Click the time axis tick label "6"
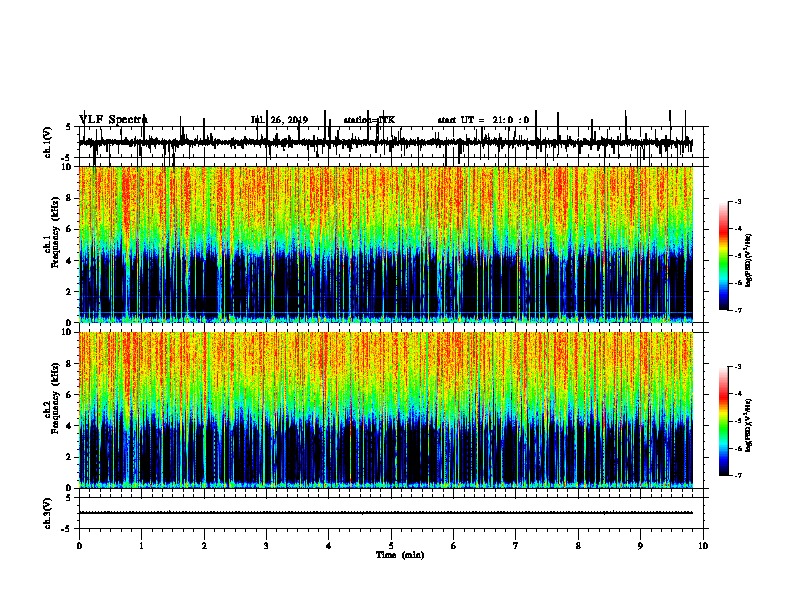This screenshot has height=612, width=792. (x=454, y=546)
